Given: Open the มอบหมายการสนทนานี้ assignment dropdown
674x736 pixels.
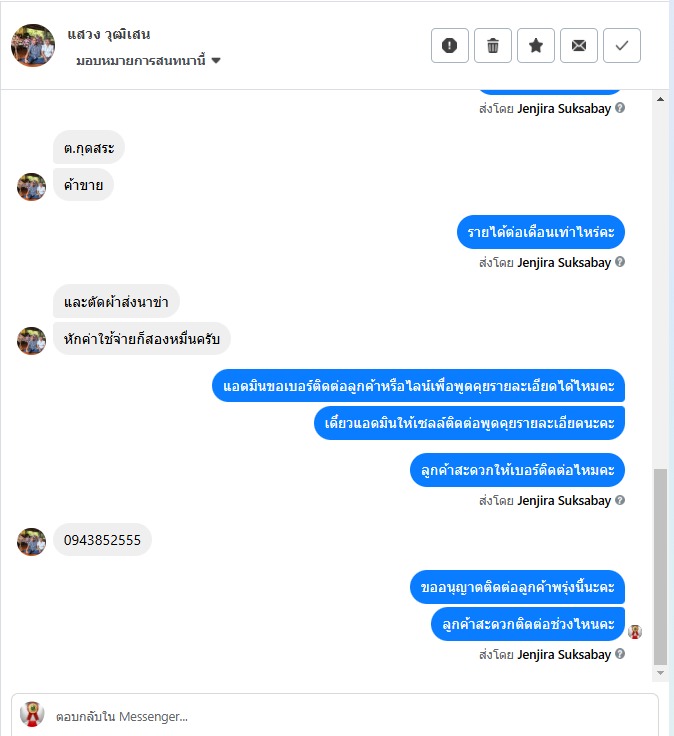Looking at the screenshot, I should 148,61.
